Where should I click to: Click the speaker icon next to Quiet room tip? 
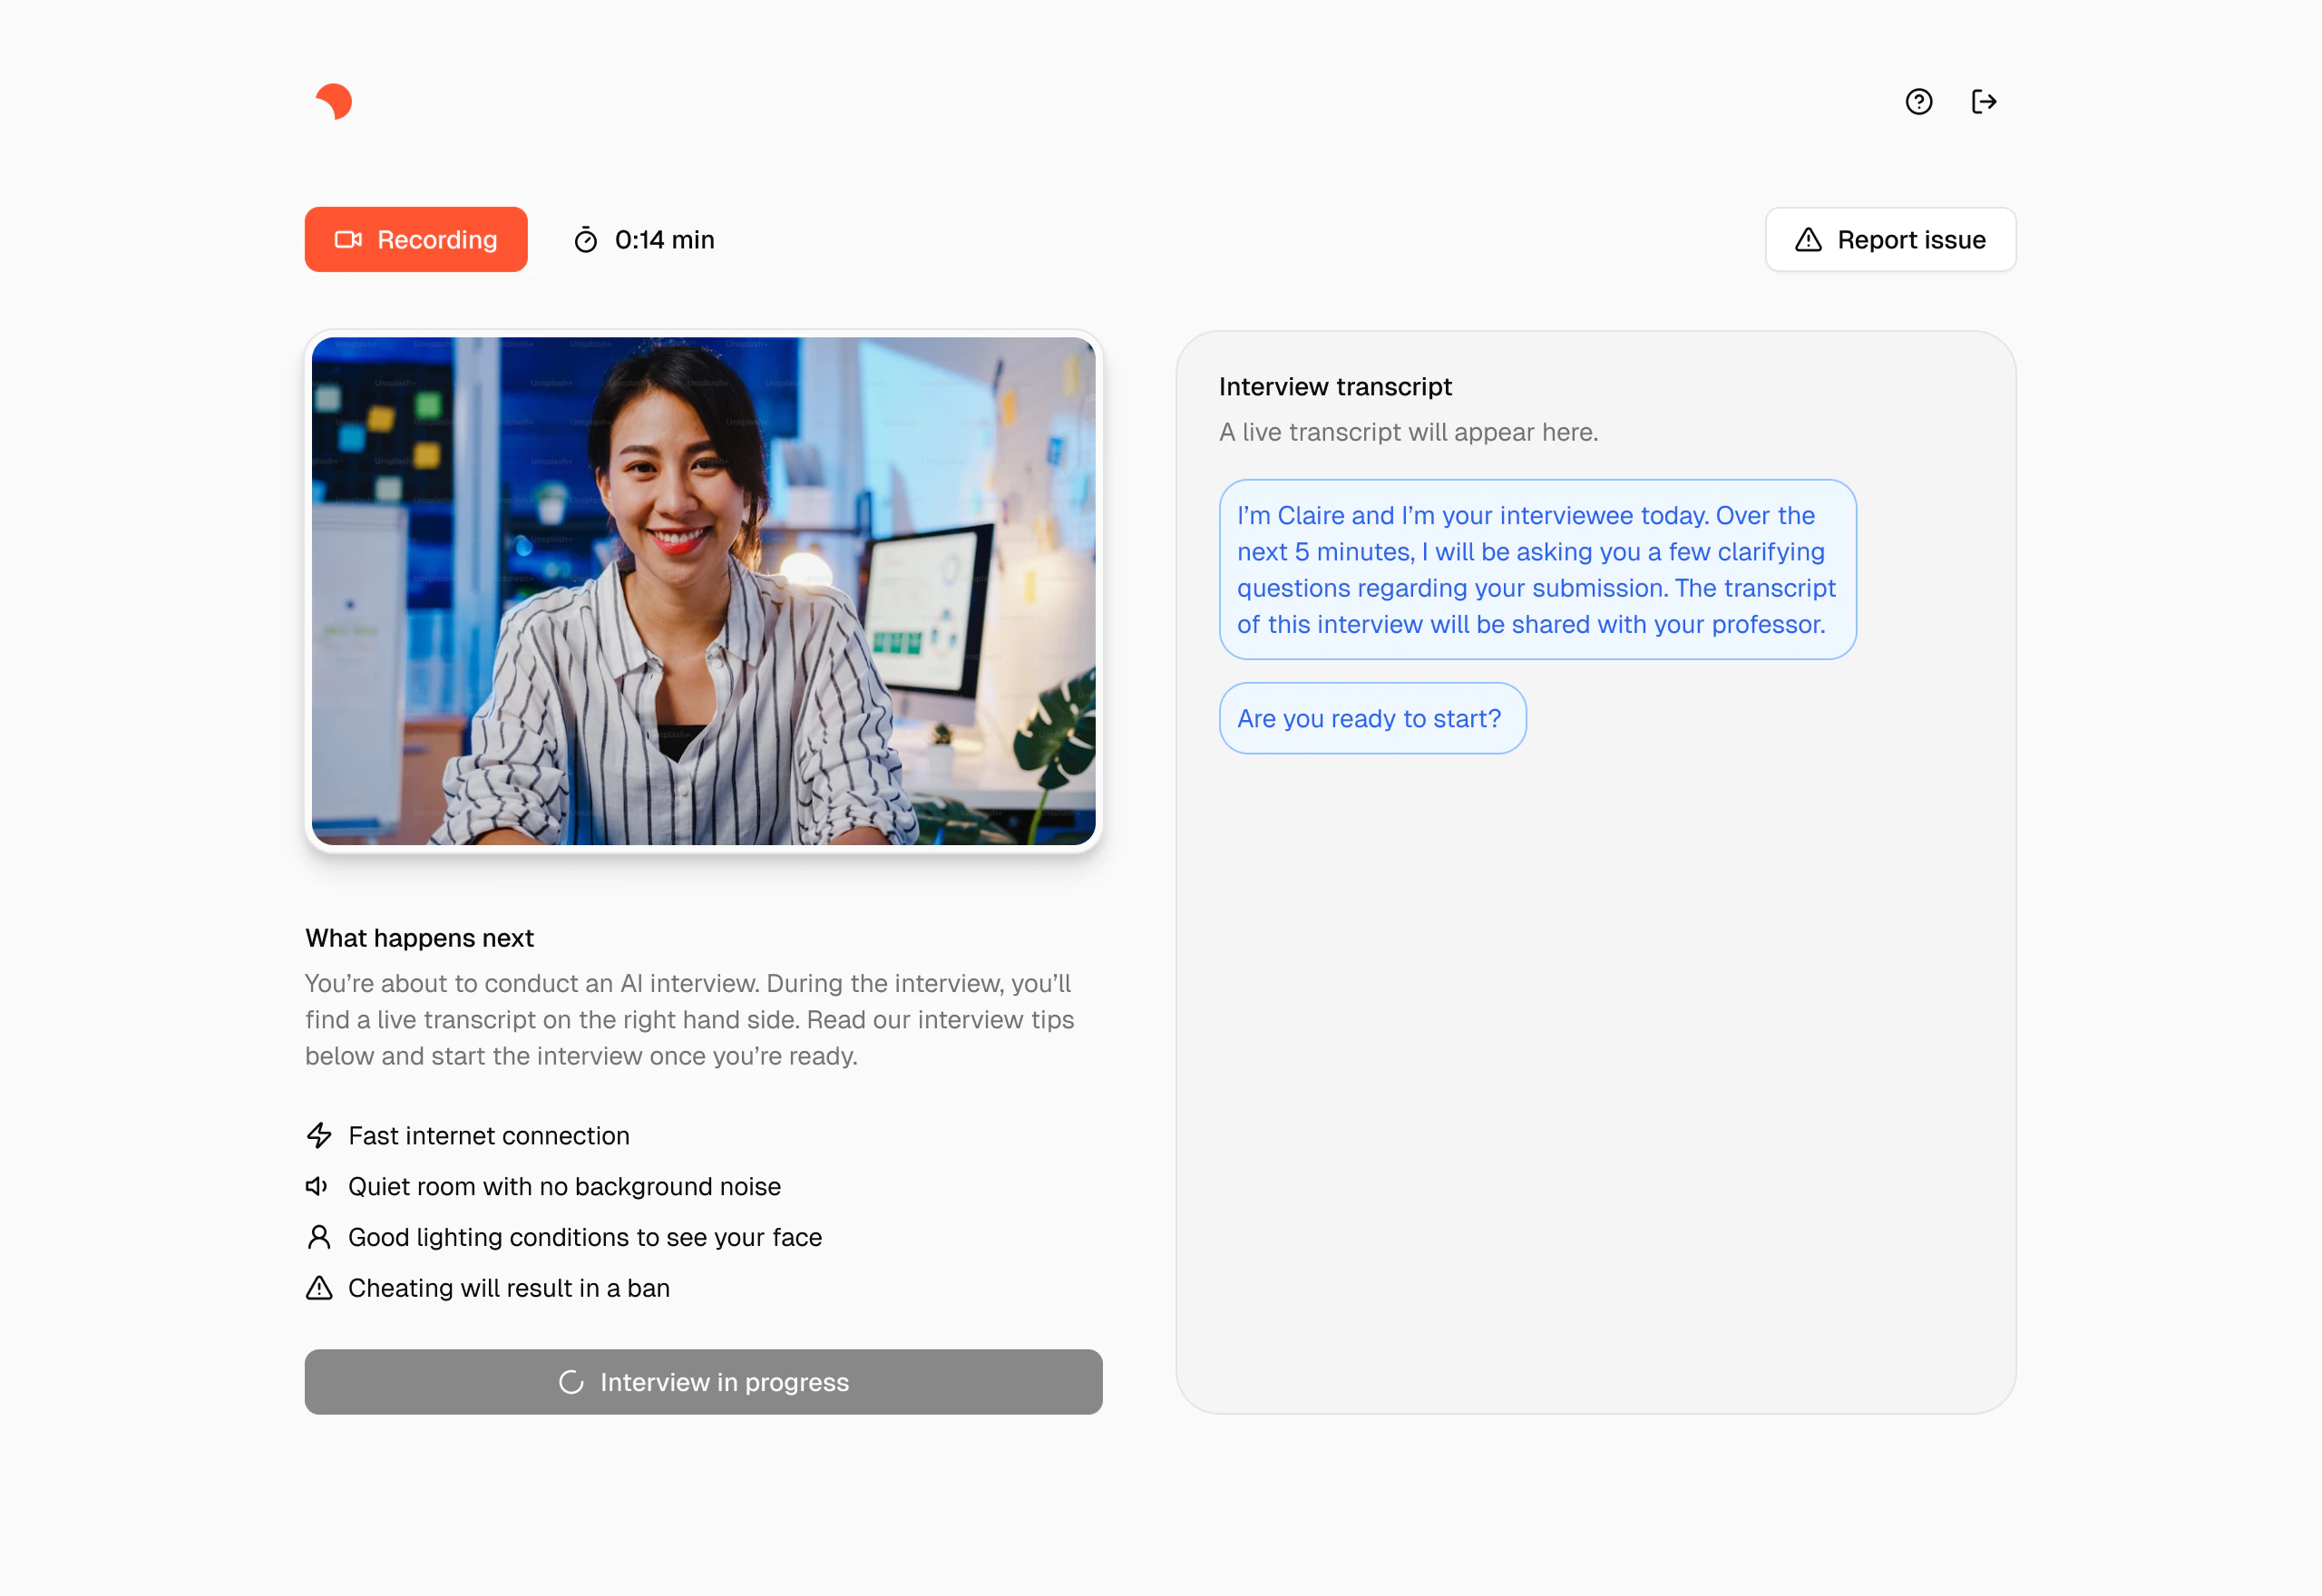click(317, 1187)
